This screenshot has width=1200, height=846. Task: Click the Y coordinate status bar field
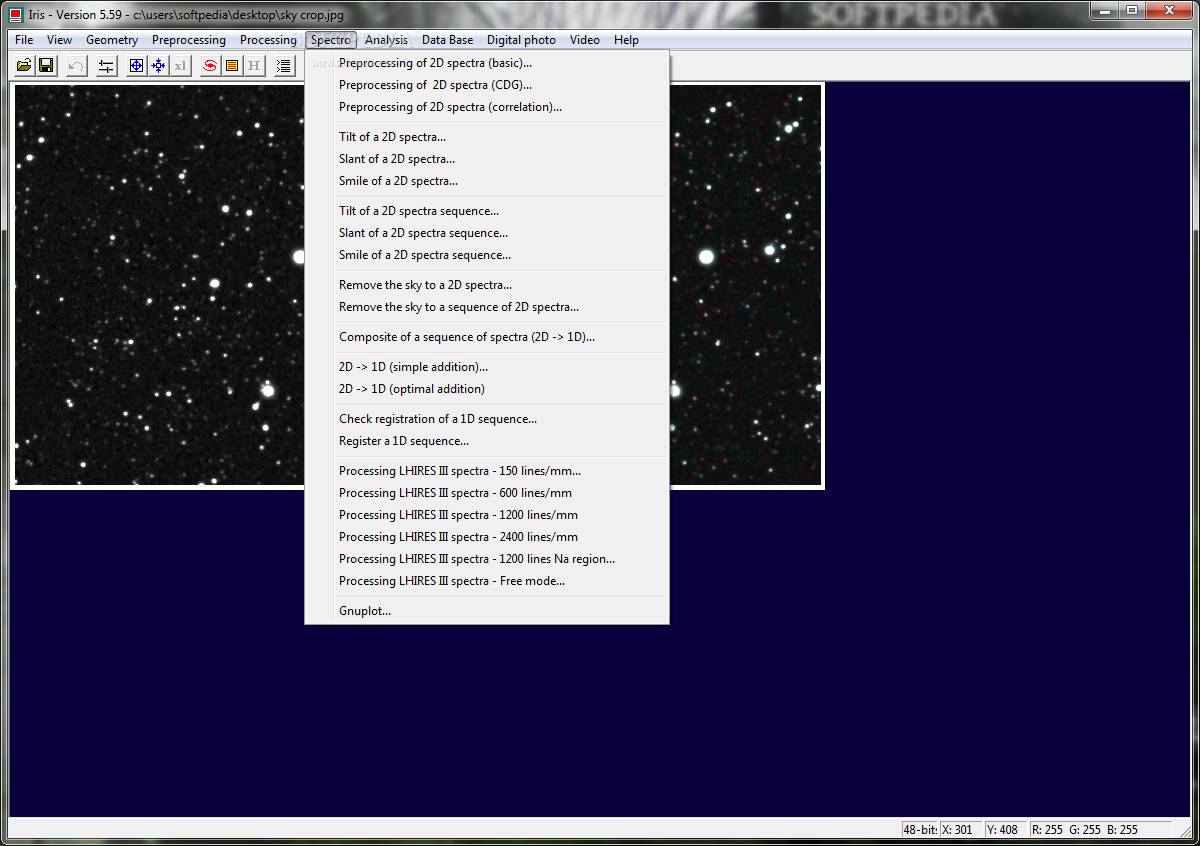tap(1006, 829)
